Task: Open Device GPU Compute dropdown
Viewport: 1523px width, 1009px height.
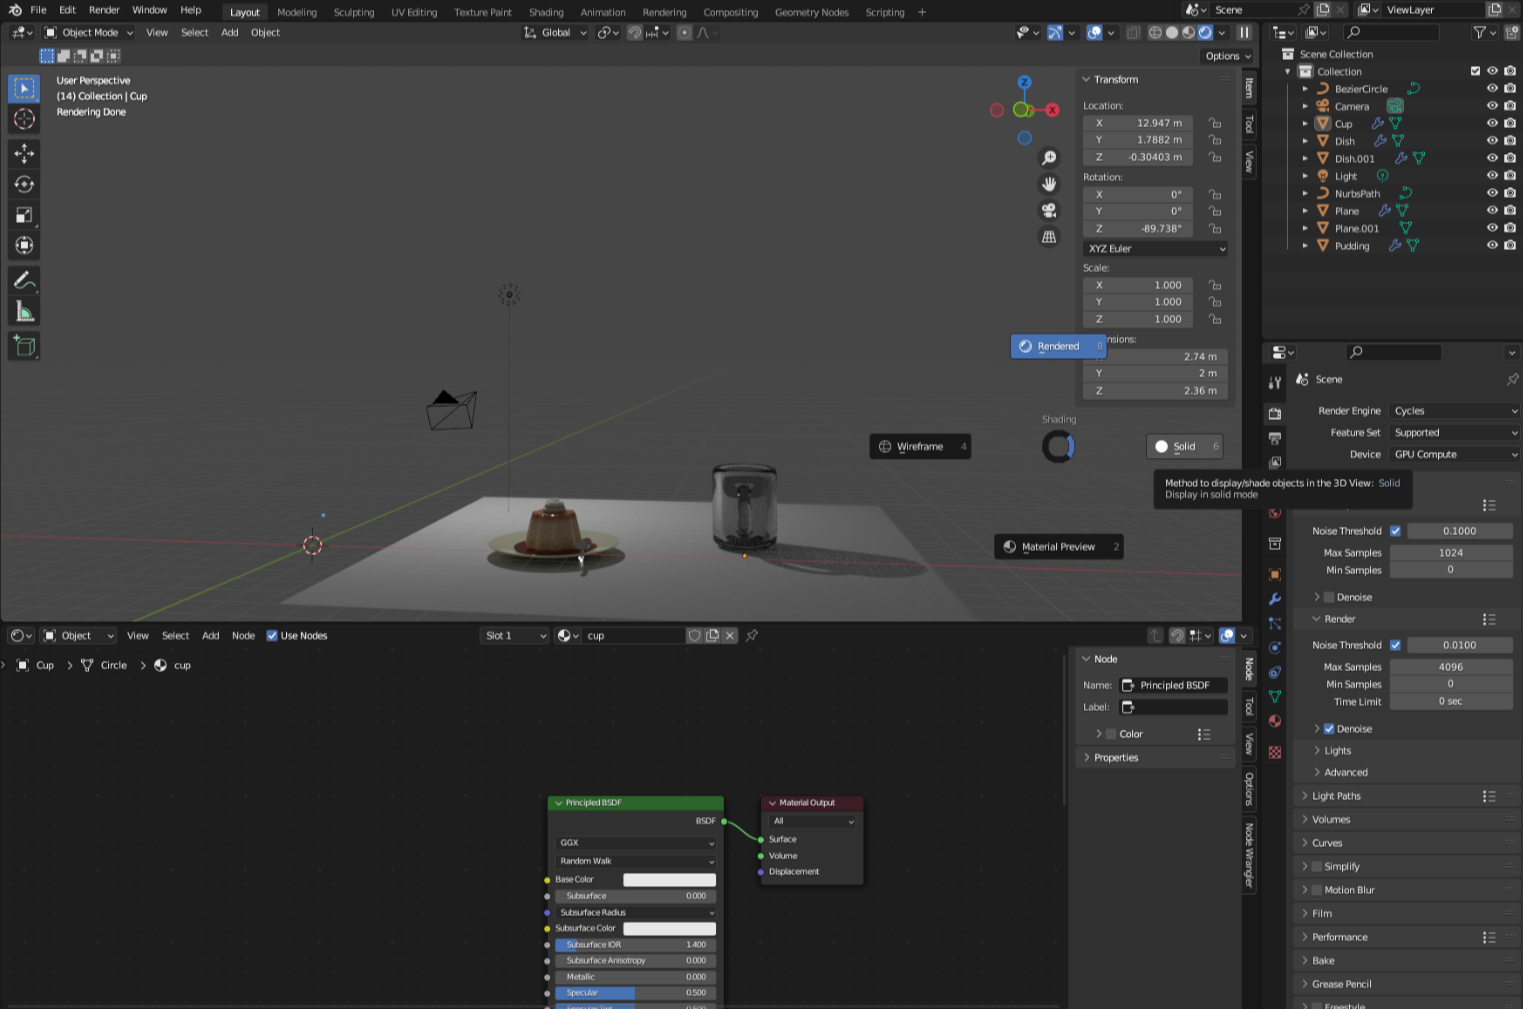Action: click(1455, 454)
